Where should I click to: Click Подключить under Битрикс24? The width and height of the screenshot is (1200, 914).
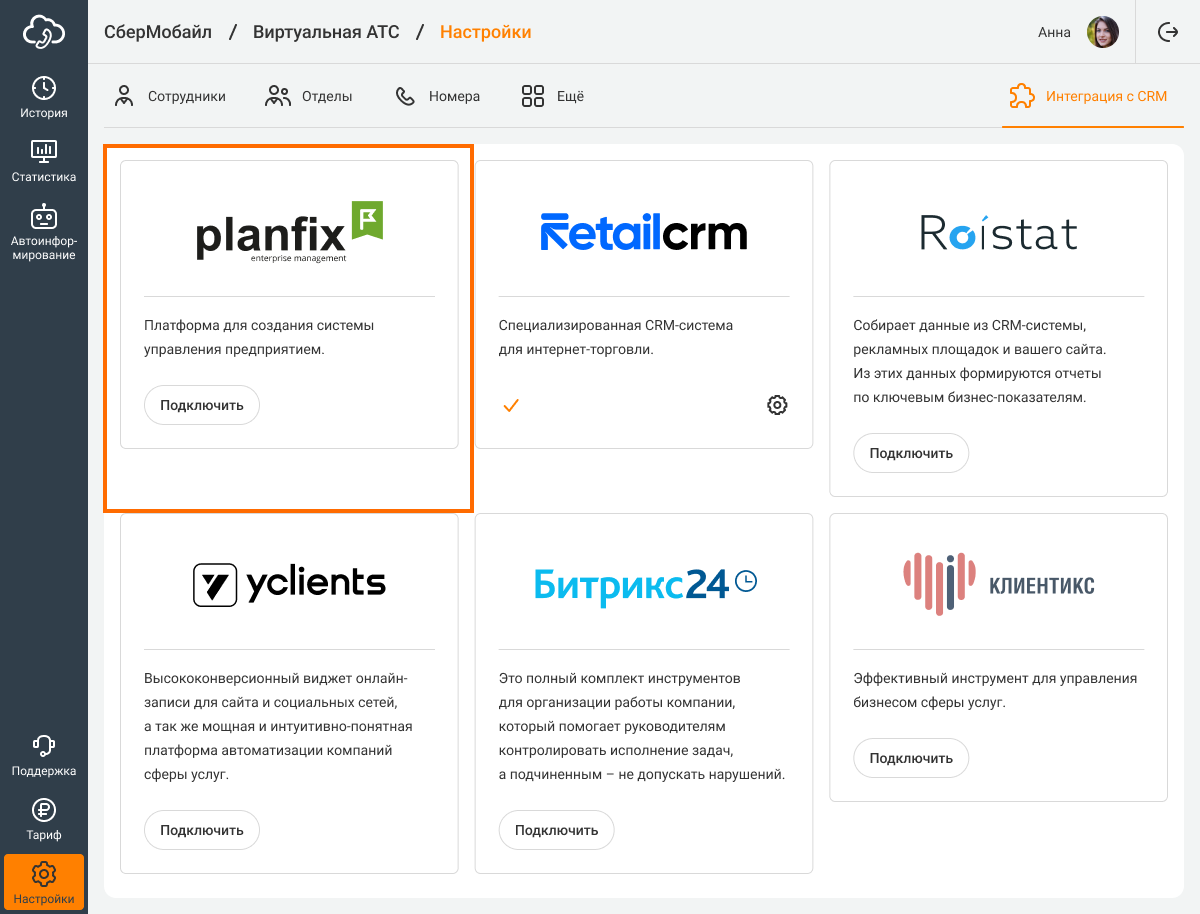pos(556,830)
